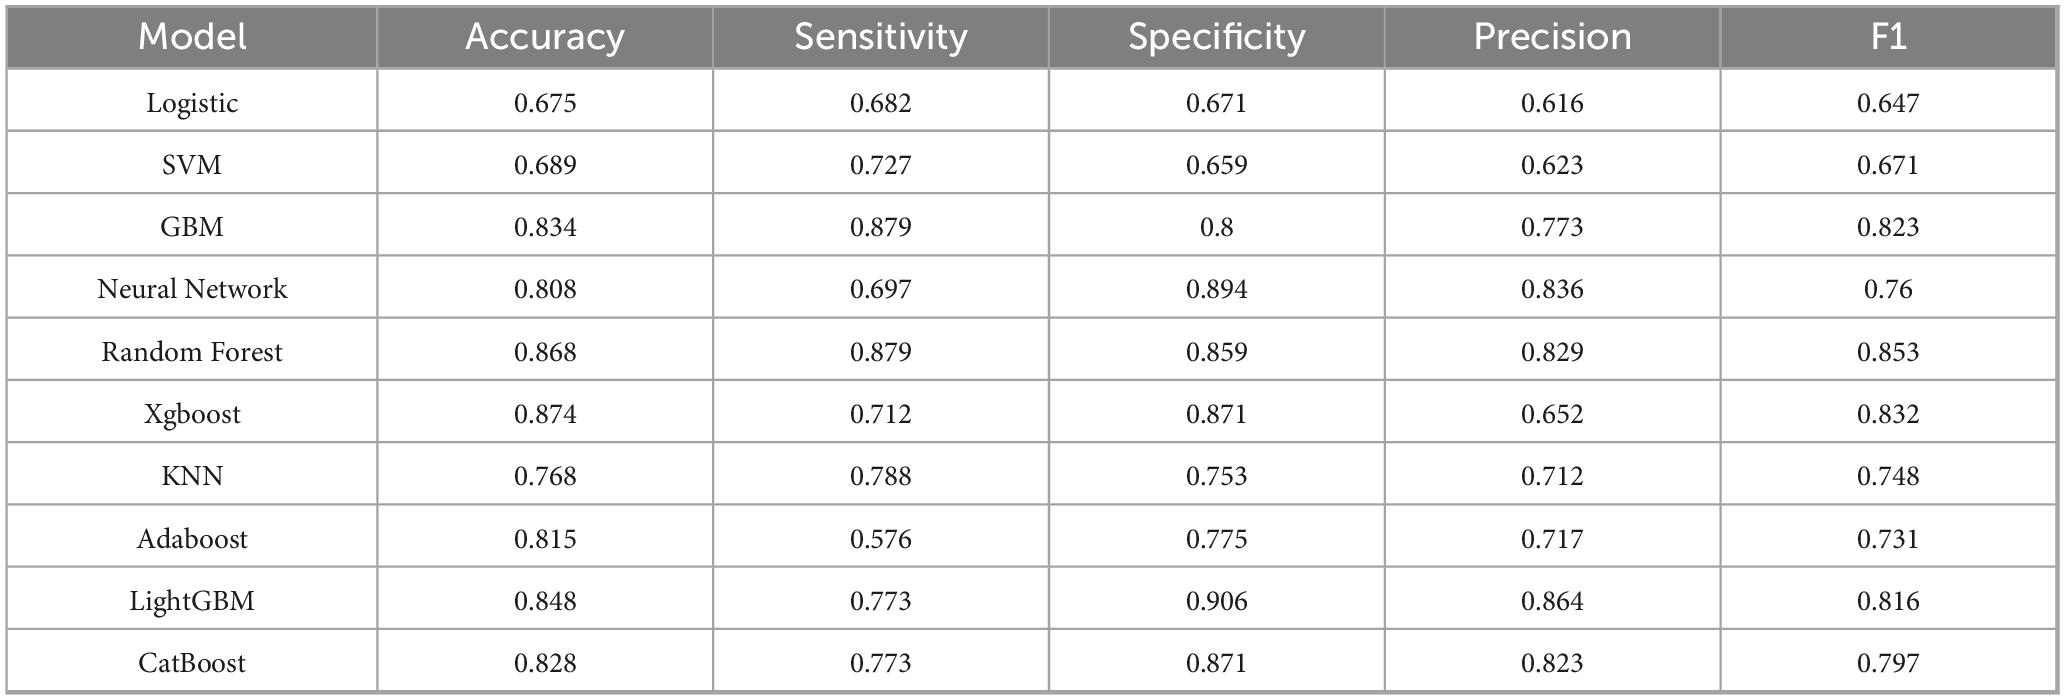This screenshot has height=700, width=2065.
Task: Click the Precision column header
Action: pyautogui.click(x=1552, y=37)
